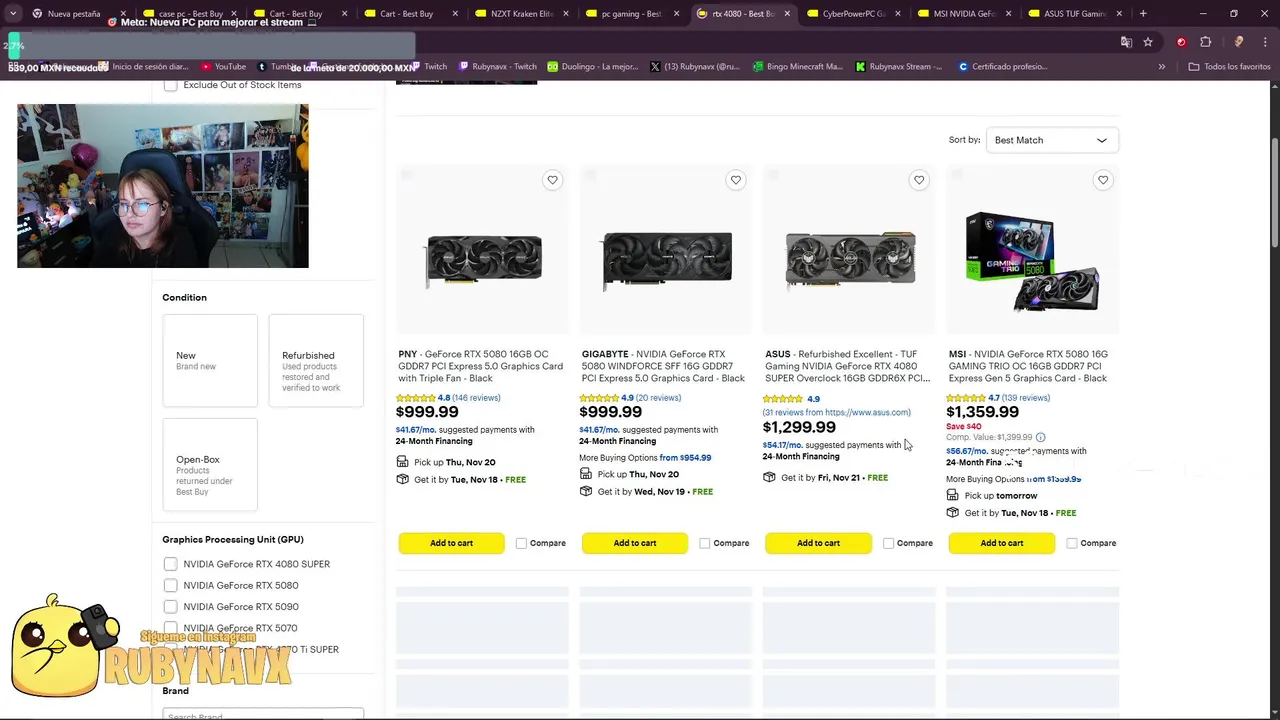Tick Compare for the PNY card

[x=521, y=543]
